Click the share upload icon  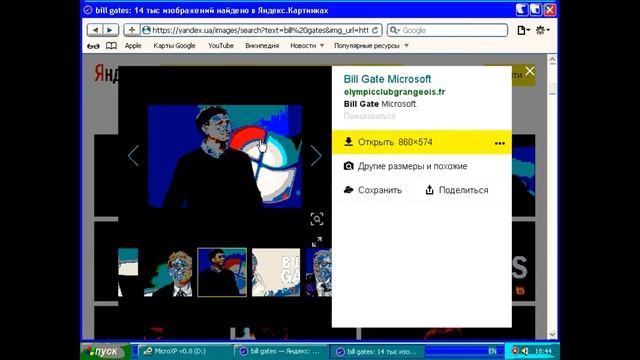429,189
